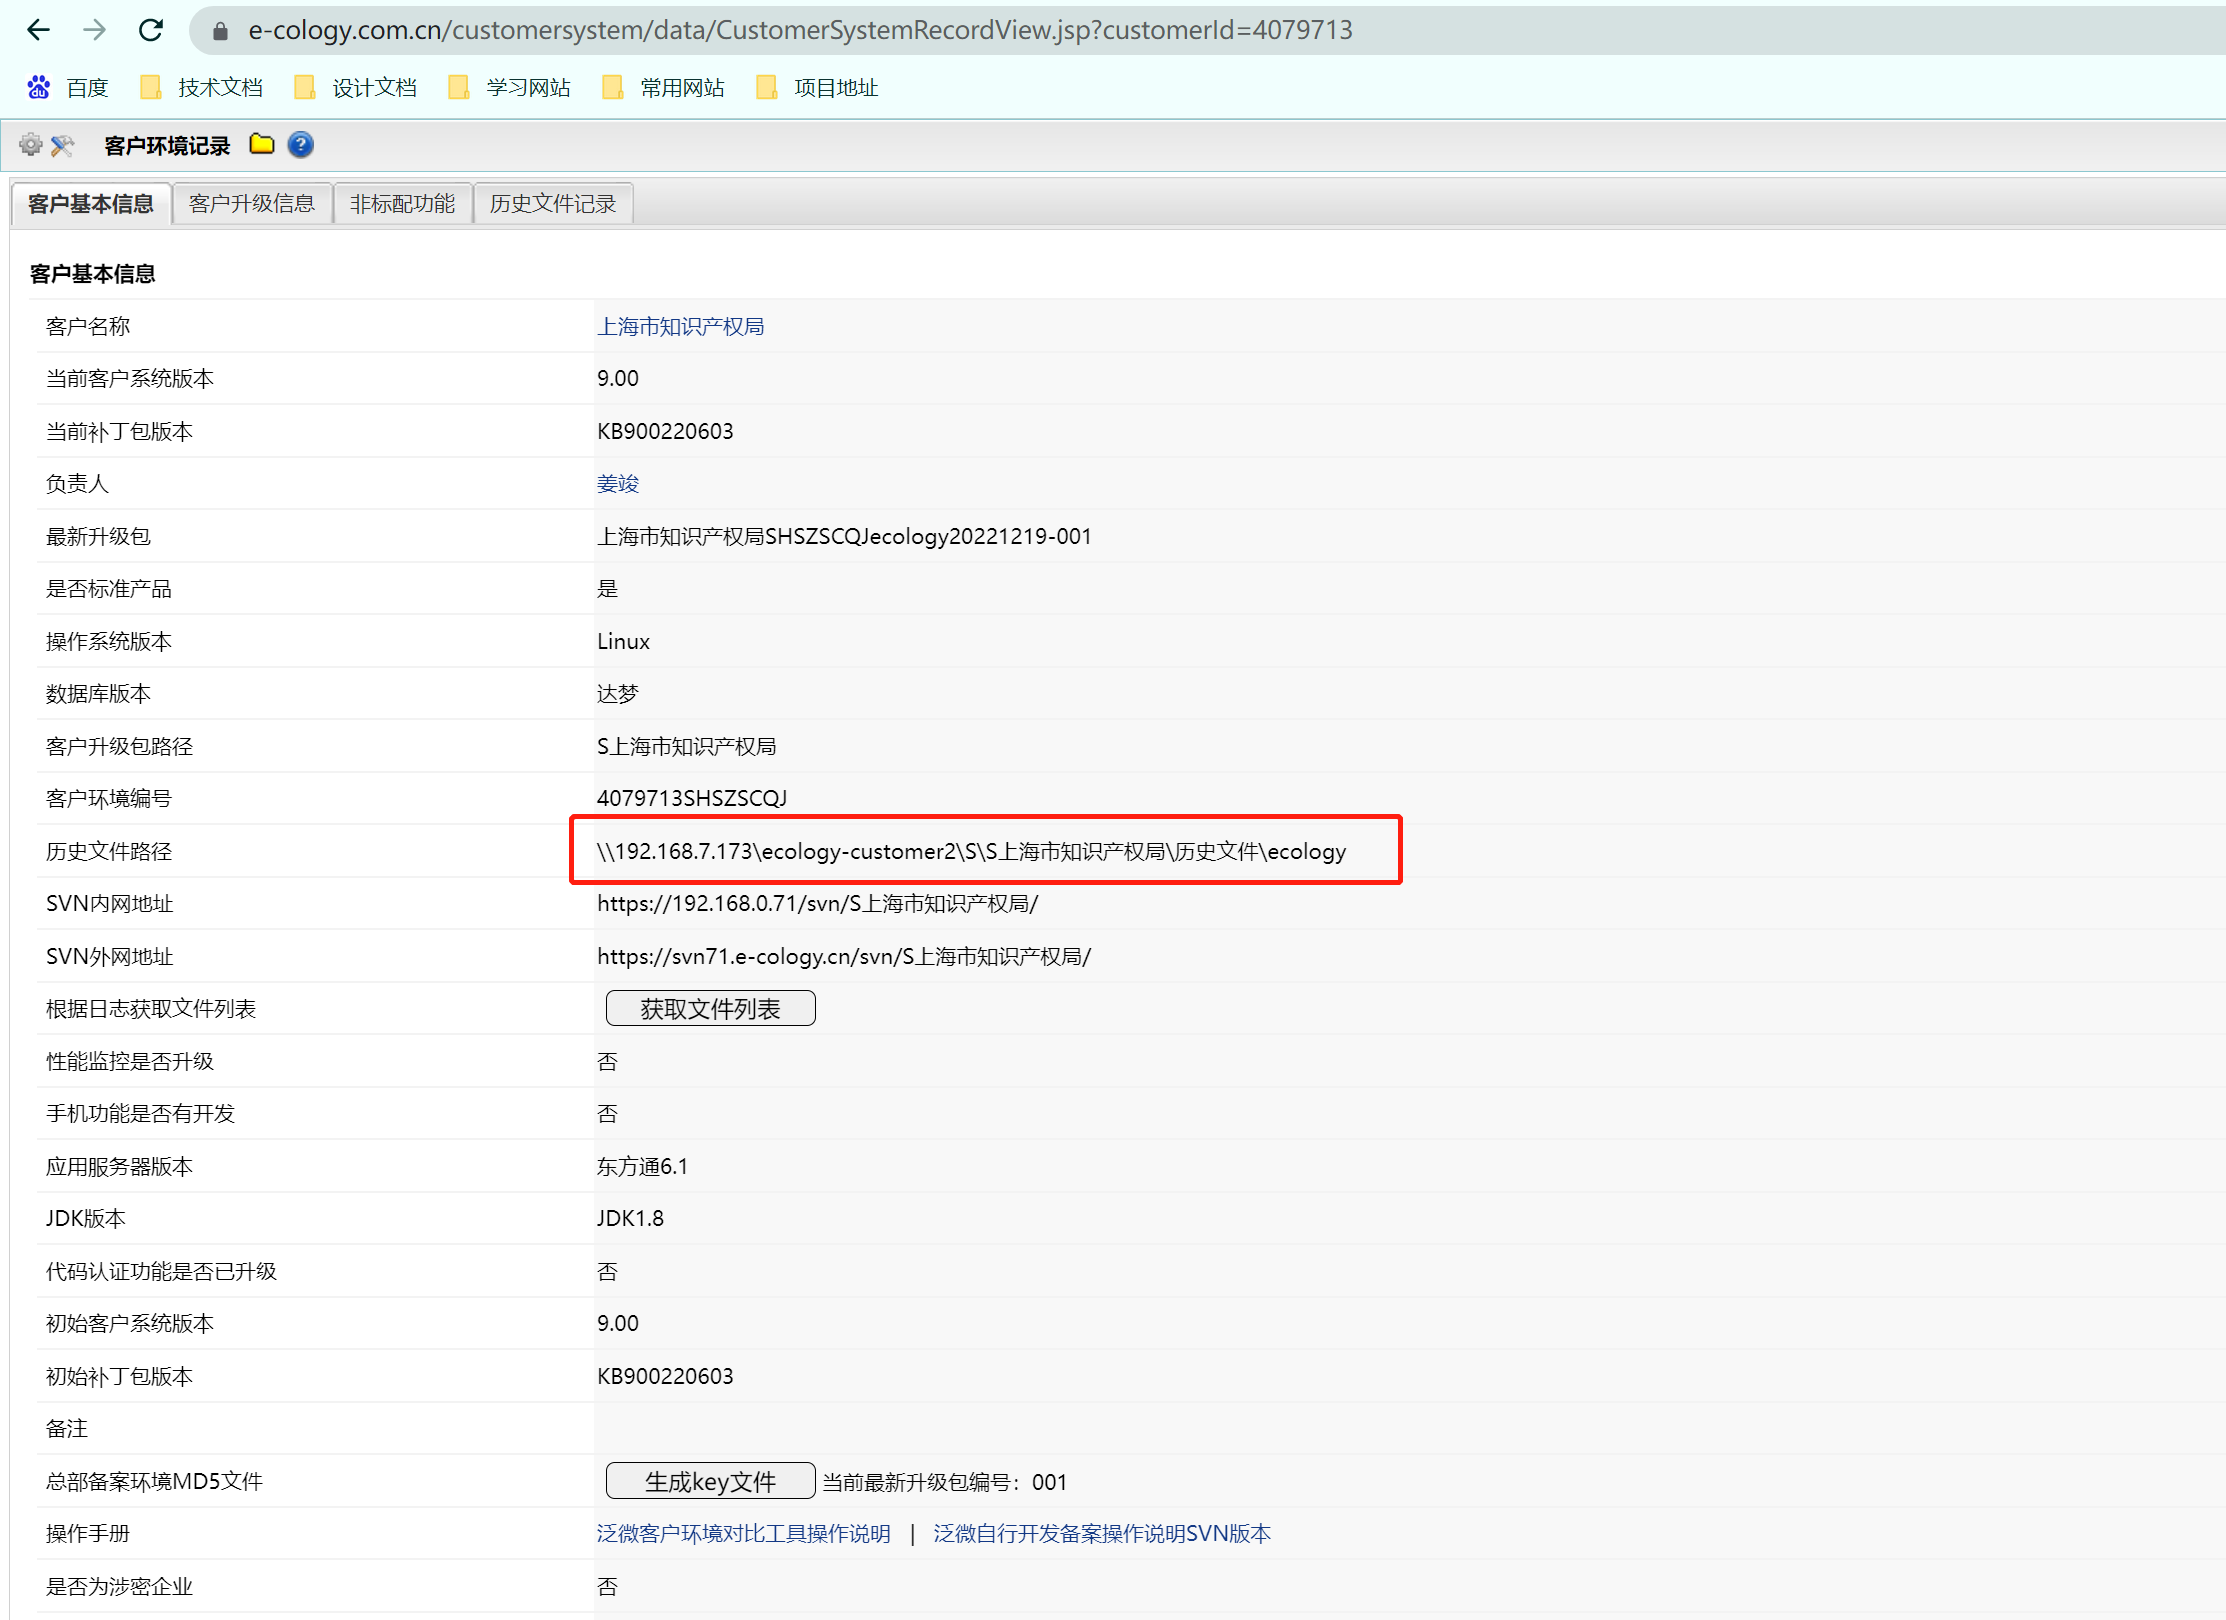2226x1620 pixels.
Task: Click the 历史文件路径 network path value
Action: tap(971, 852)
